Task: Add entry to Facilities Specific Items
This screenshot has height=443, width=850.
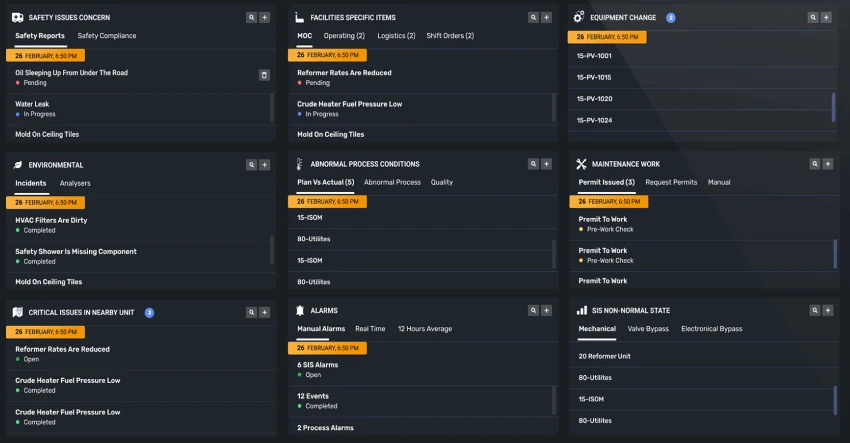Action: (x=546, y=17)
